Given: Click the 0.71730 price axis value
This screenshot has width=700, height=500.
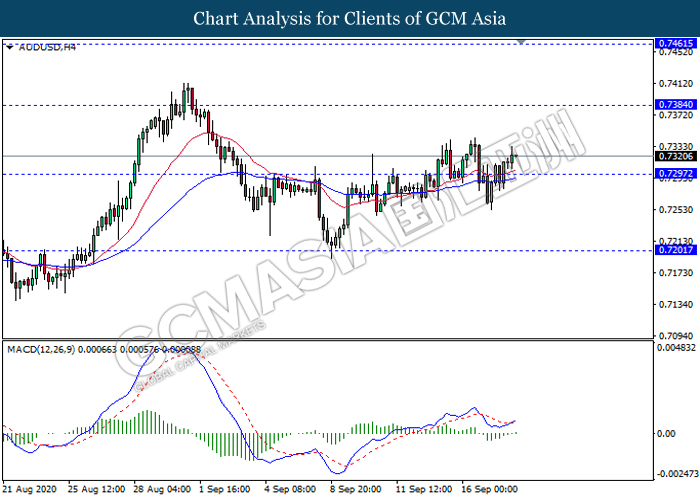Looking at the screenshot, I should click(676, 272).
